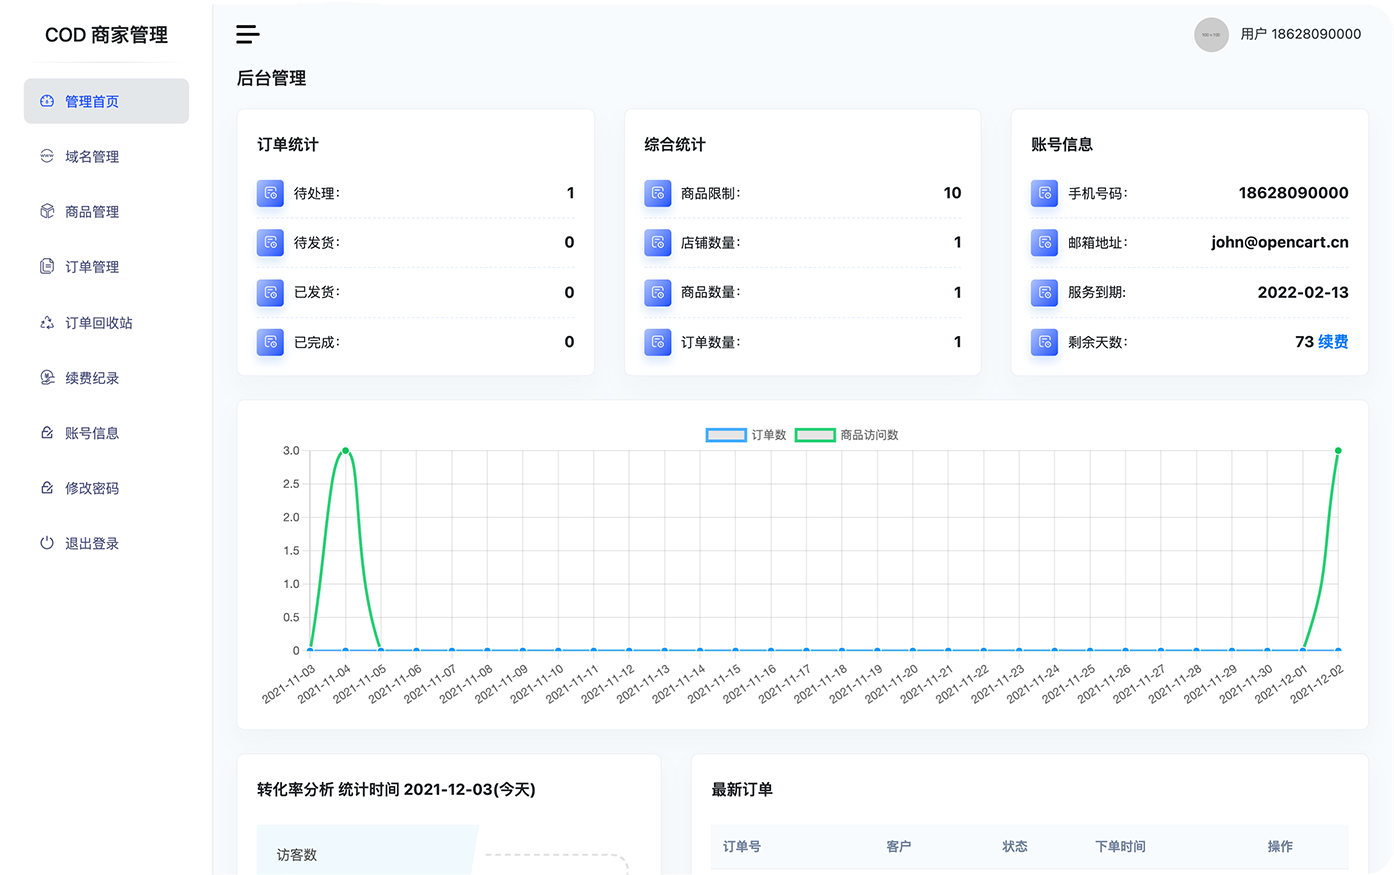This screenshot has height=875, width=1394.
Task: Click the icon beside 商品限制
Action: tap(657, 193)
